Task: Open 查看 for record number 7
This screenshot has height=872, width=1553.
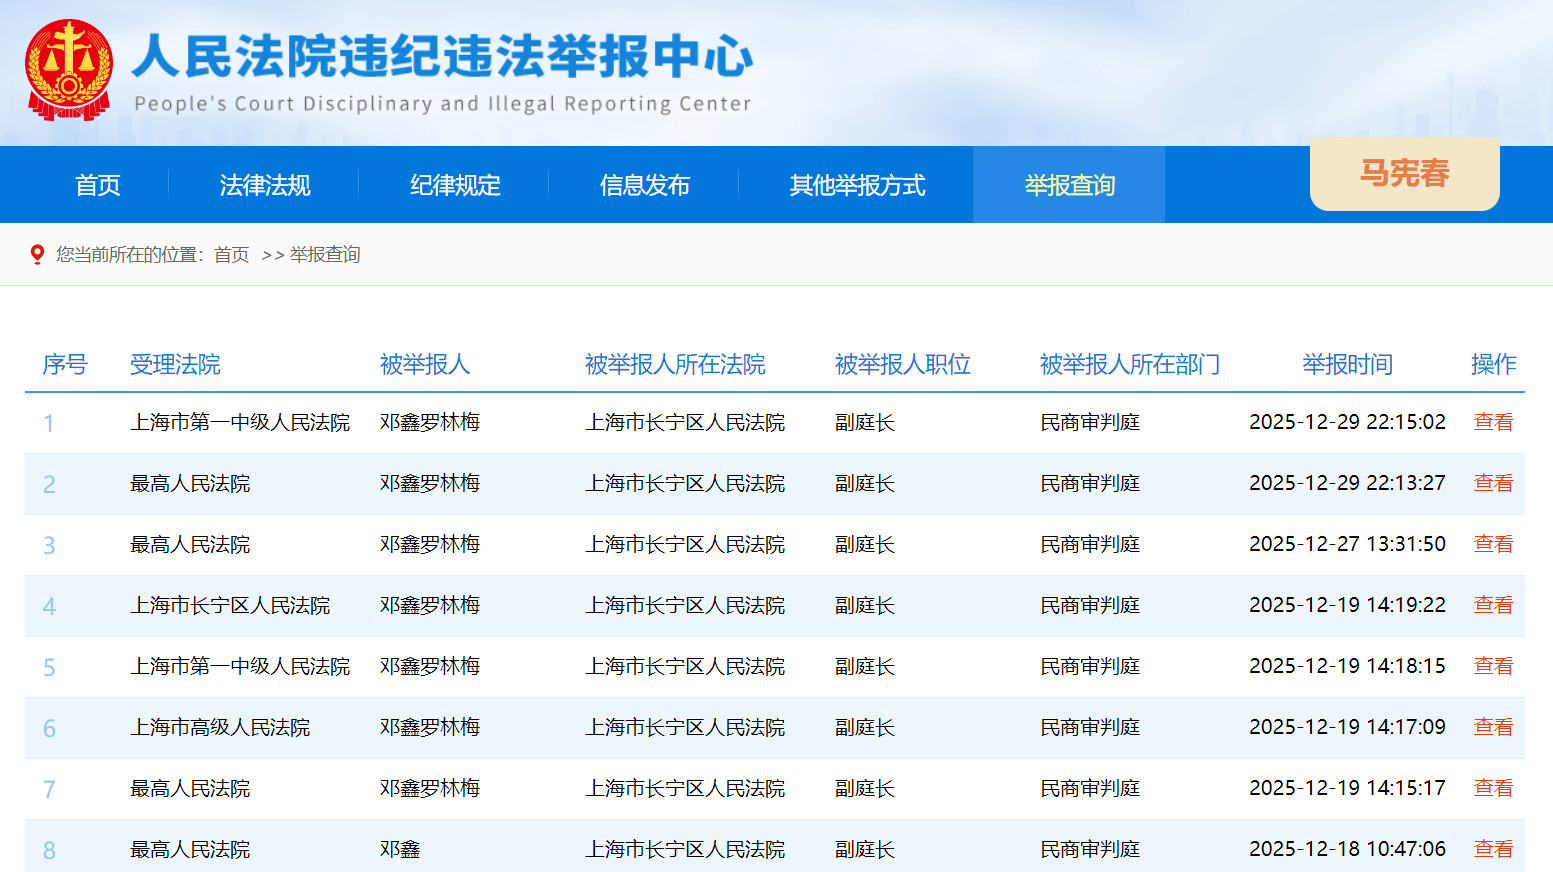Action: [1493, 788]
